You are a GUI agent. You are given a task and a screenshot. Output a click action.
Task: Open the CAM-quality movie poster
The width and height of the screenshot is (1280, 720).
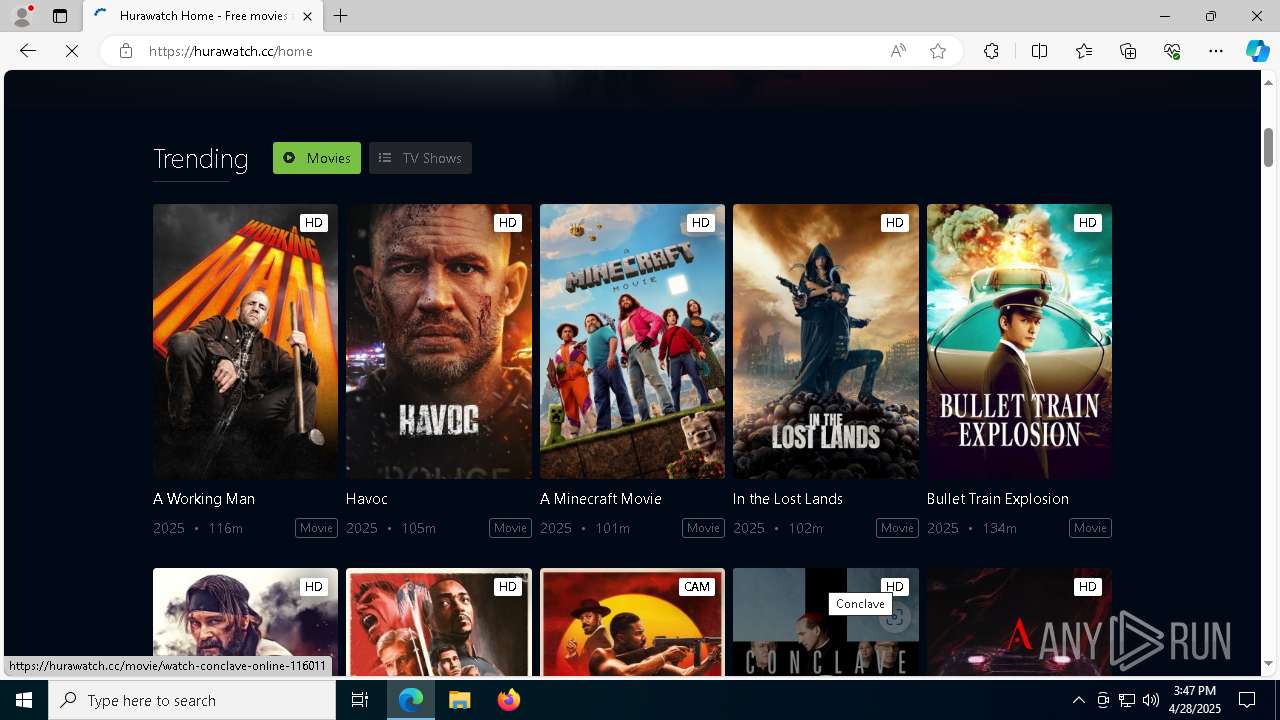tap(632, 622)
